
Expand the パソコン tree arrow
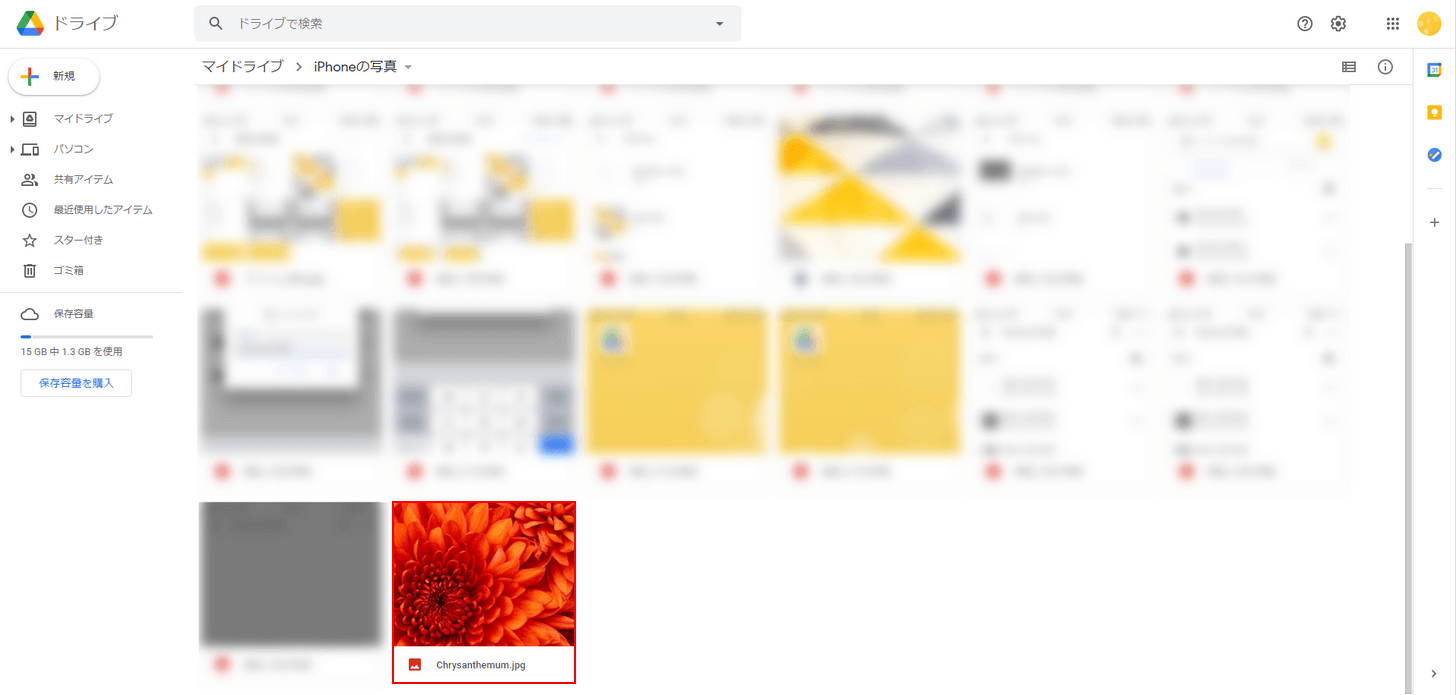pyautogui.click(x=12, y=150)
